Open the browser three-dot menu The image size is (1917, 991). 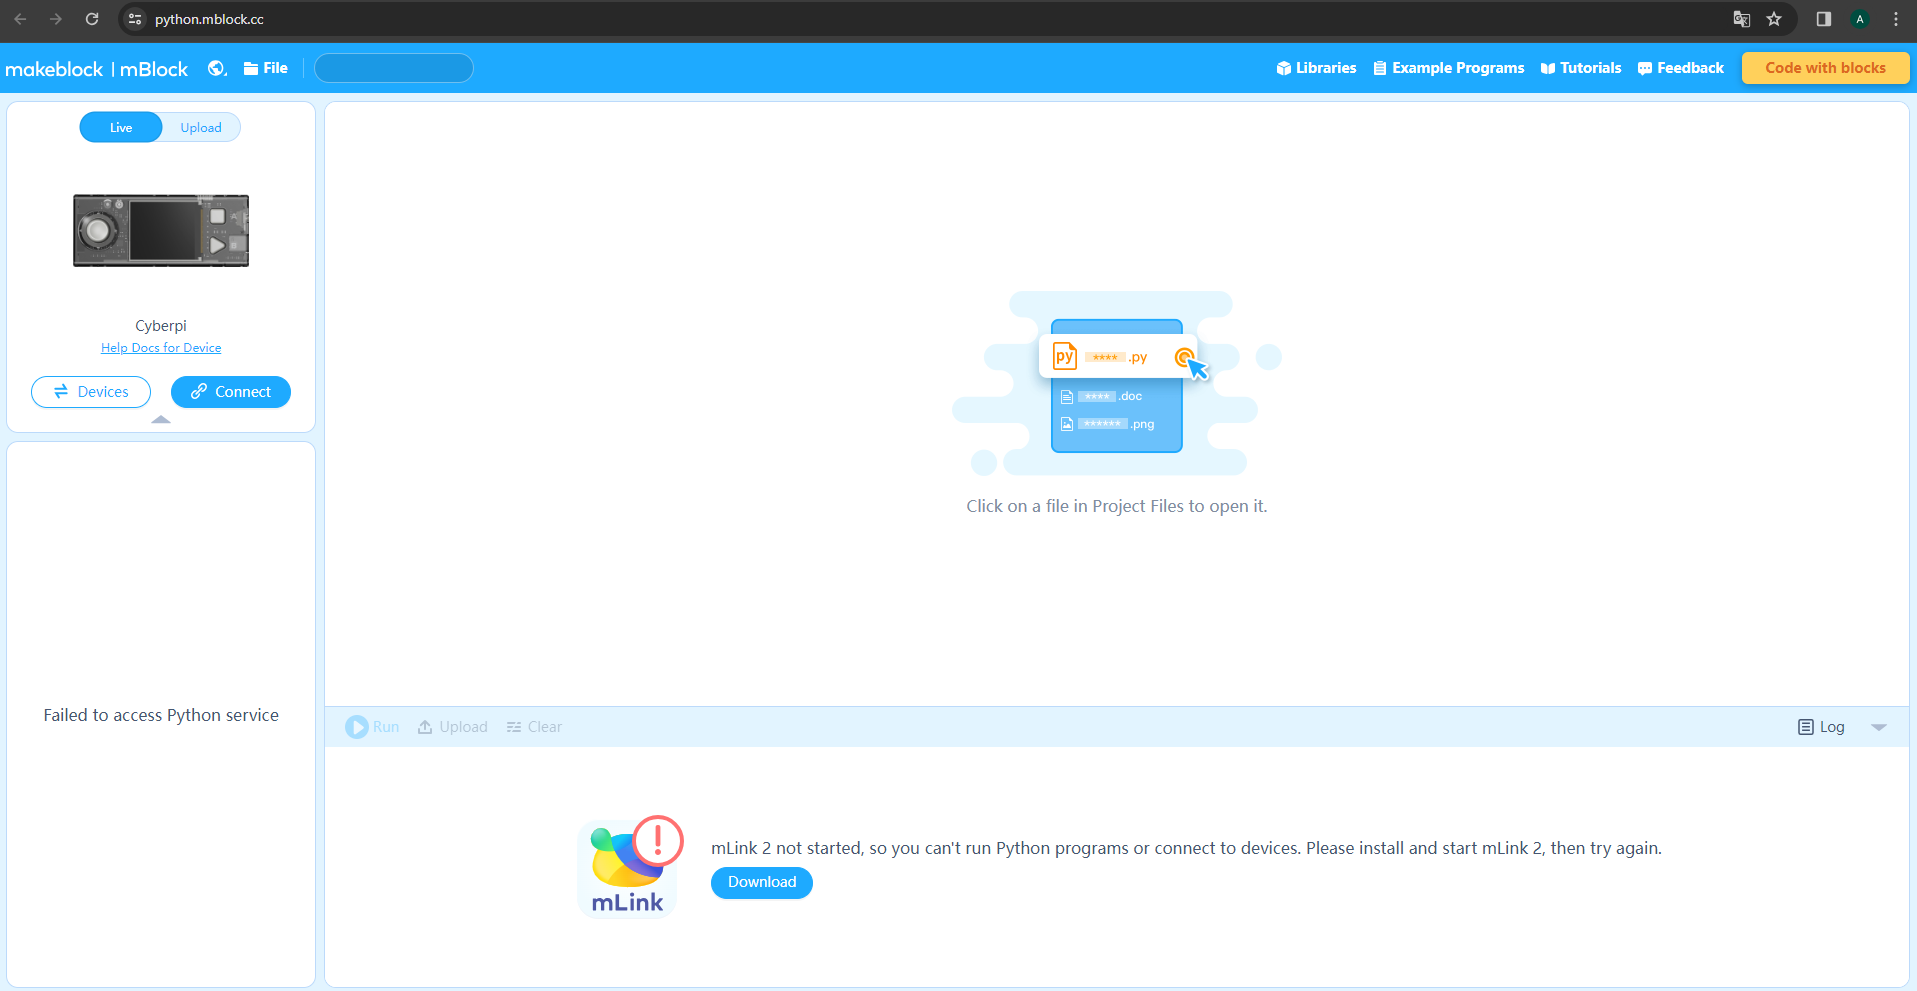(1896, 19)
